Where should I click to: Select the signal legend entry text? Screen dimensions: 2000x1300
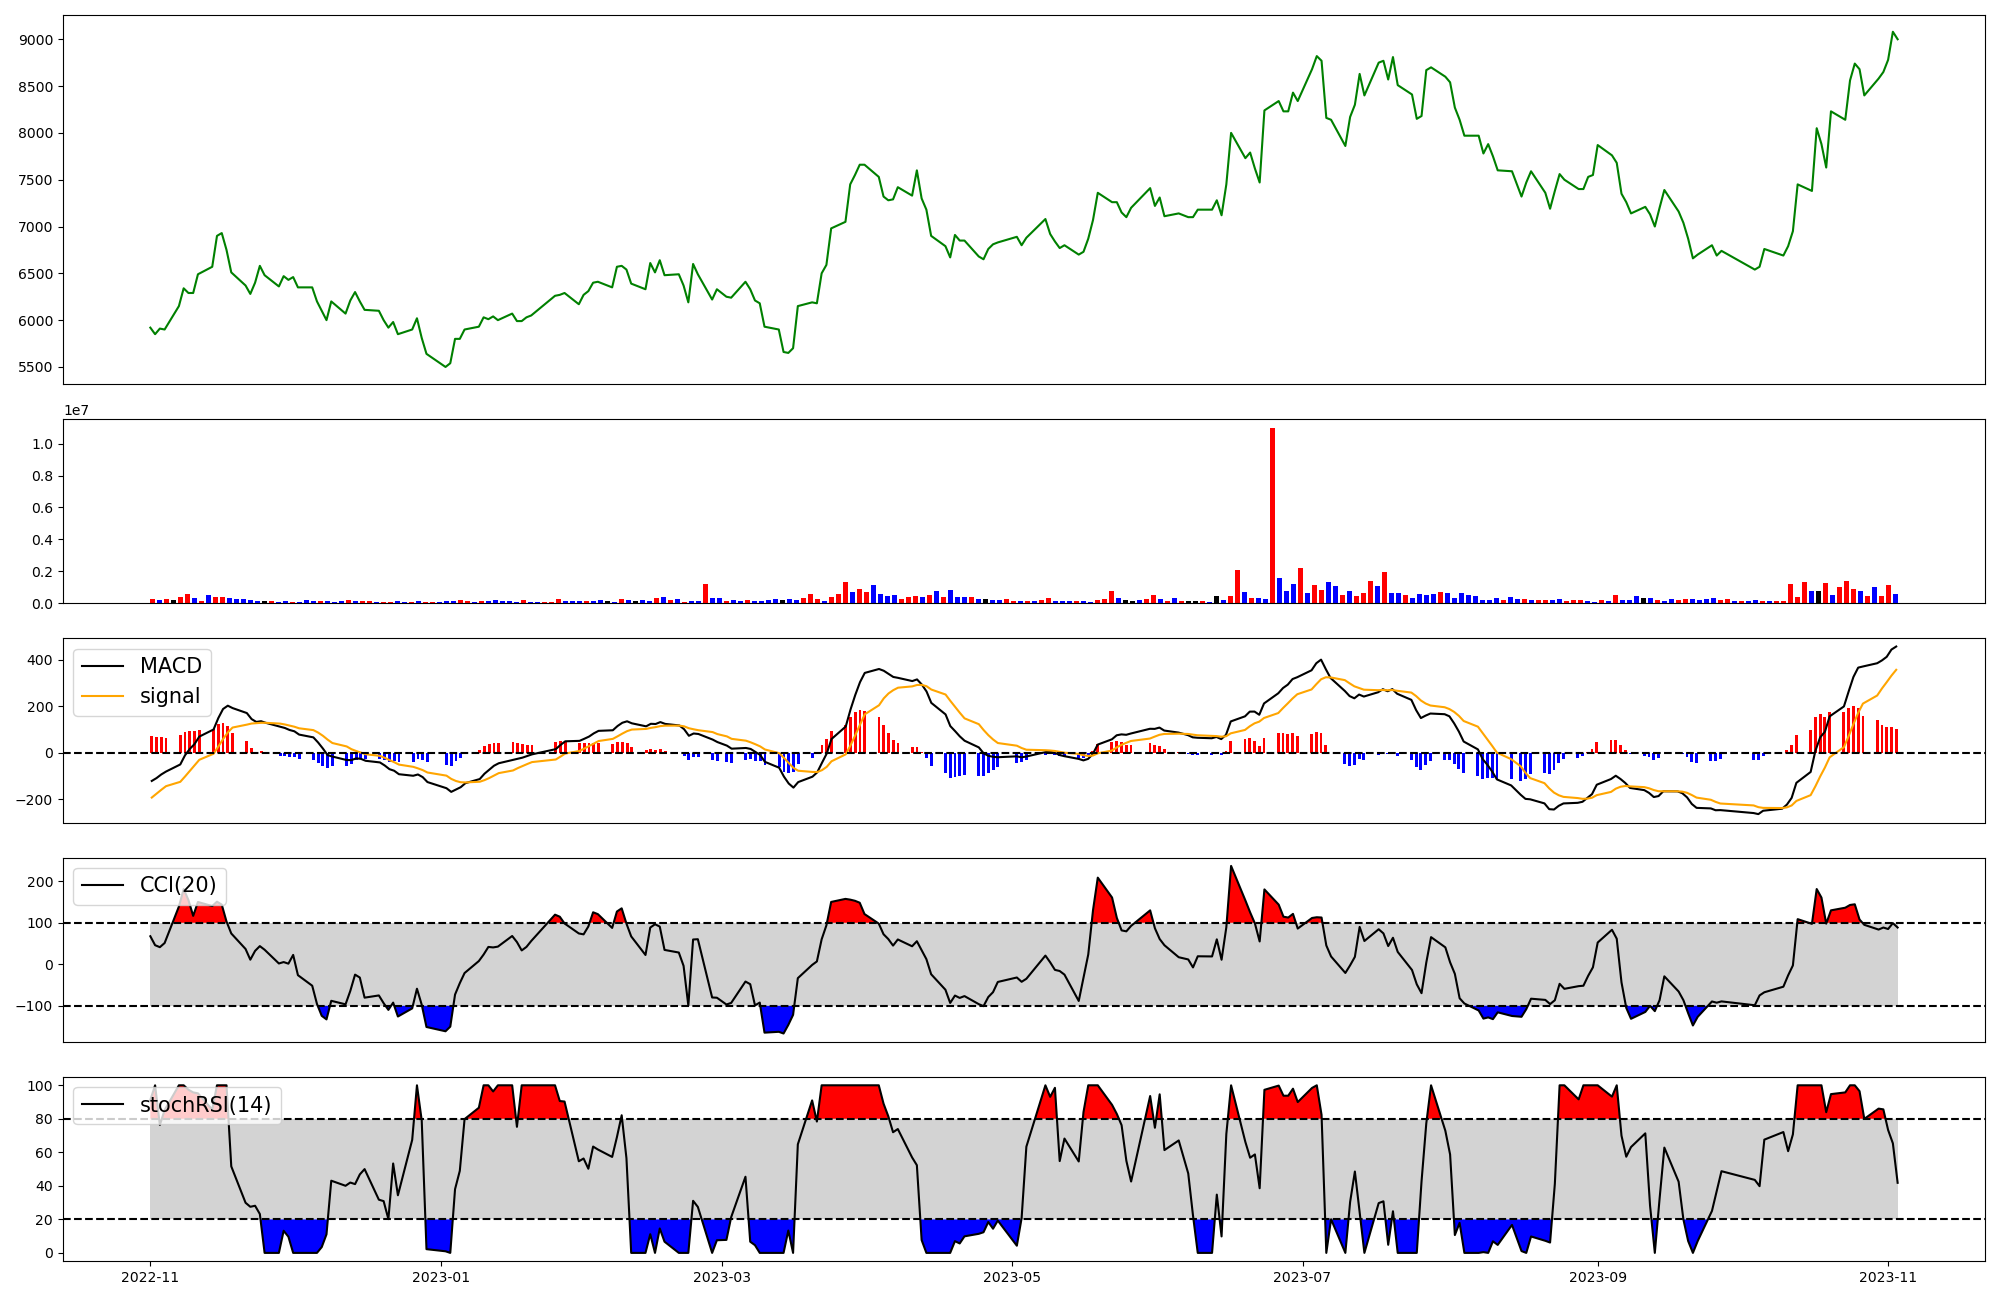point(169,696)
